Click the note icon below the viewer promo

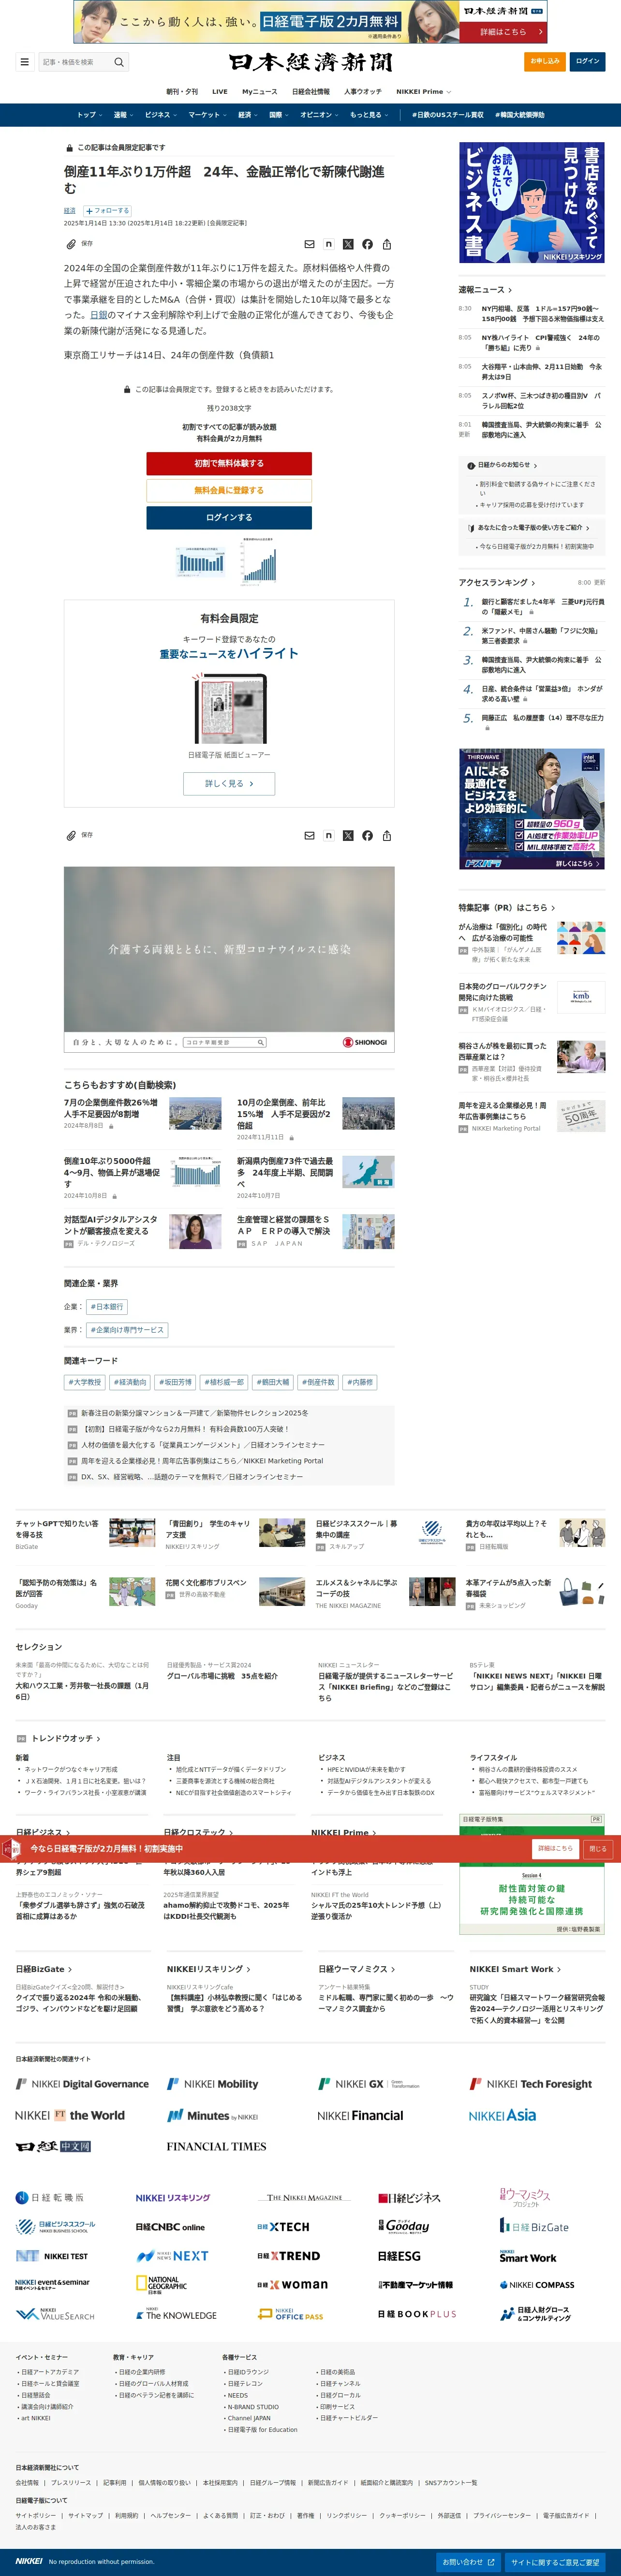[x=328, y=835]
